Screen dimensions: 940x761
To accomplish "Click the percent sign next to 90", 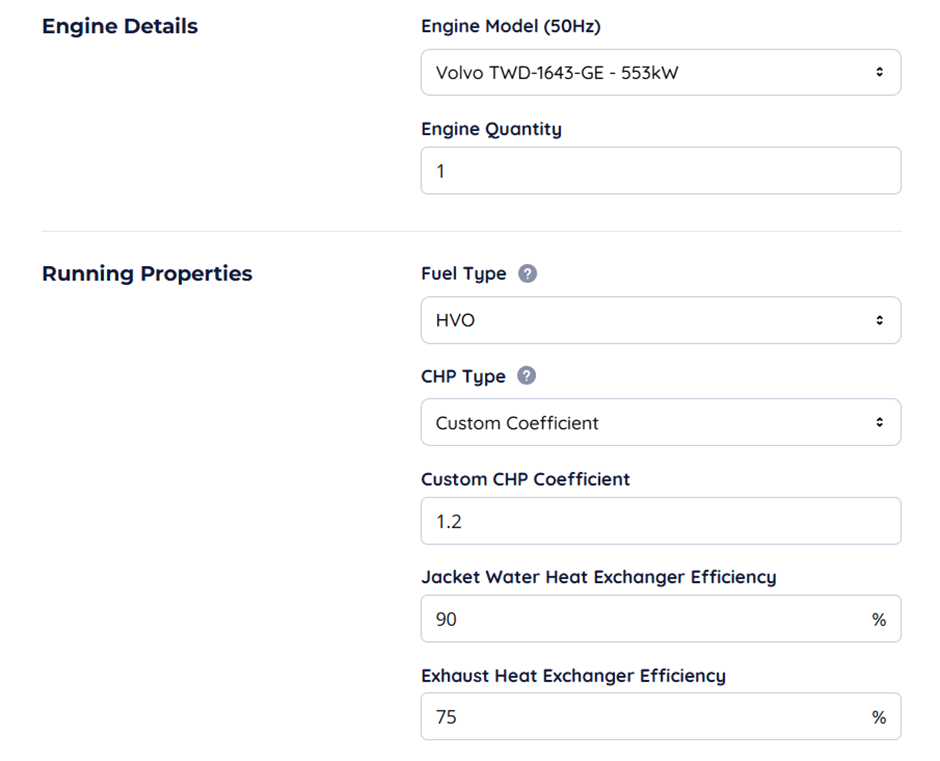I will coord(878,618).
